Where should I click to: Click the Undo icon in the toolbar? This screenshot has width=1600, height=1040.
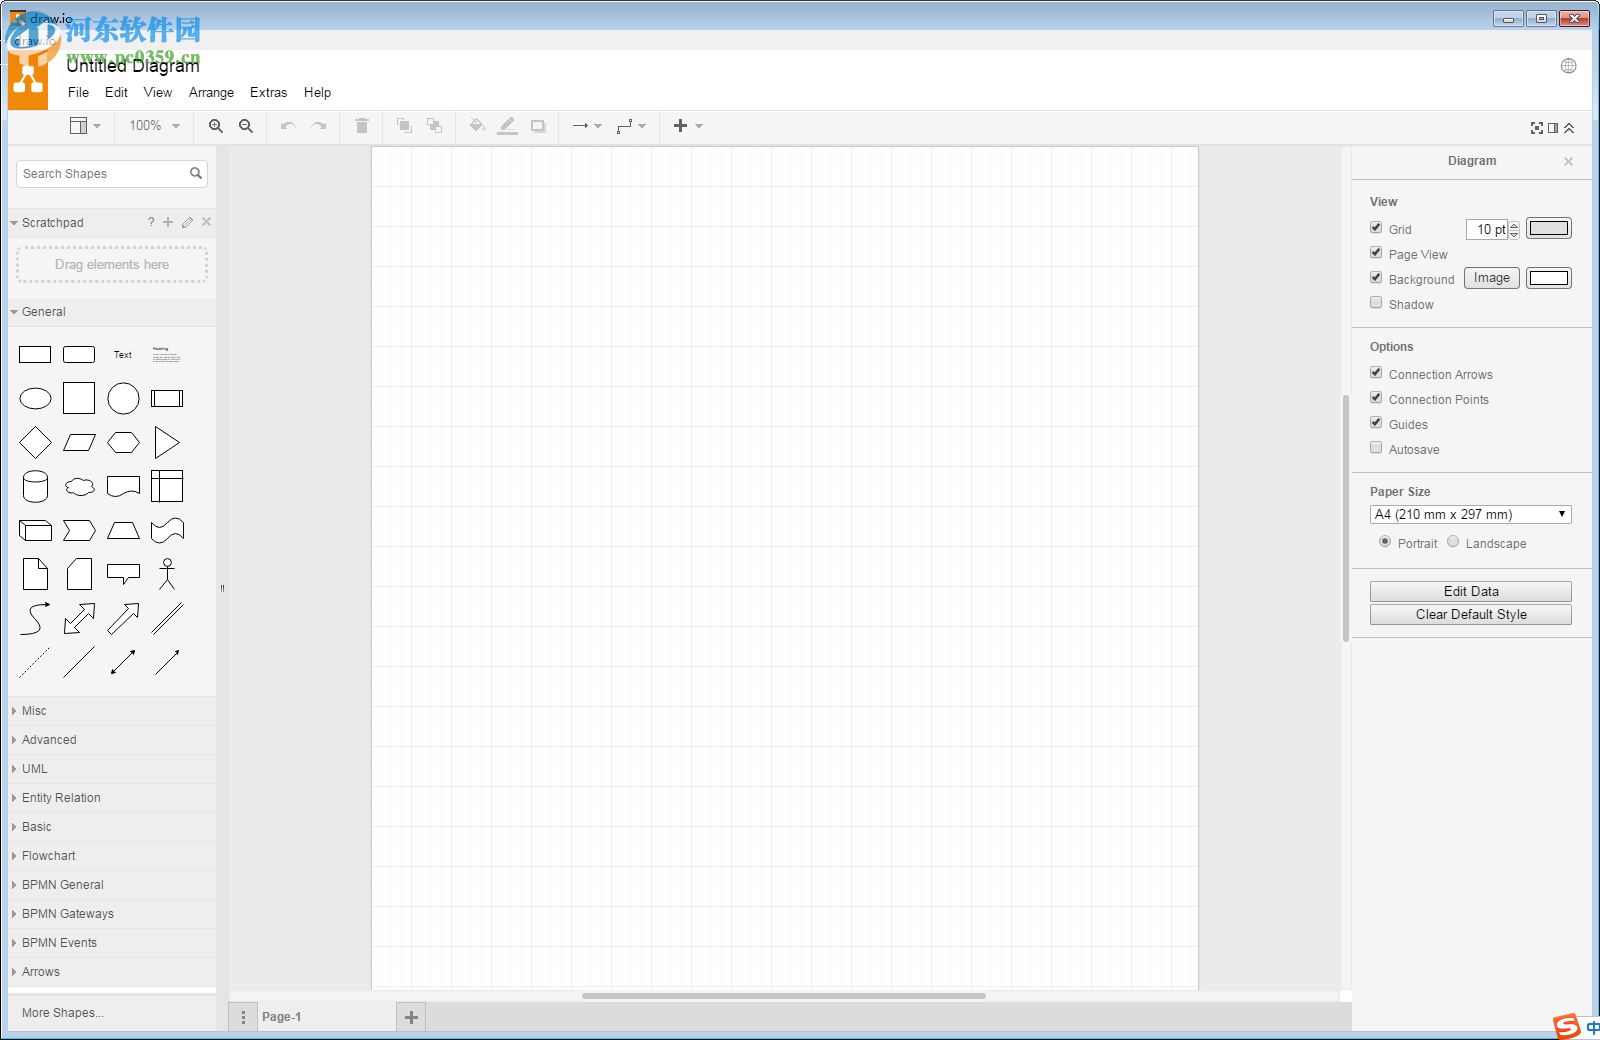(288, 126)
